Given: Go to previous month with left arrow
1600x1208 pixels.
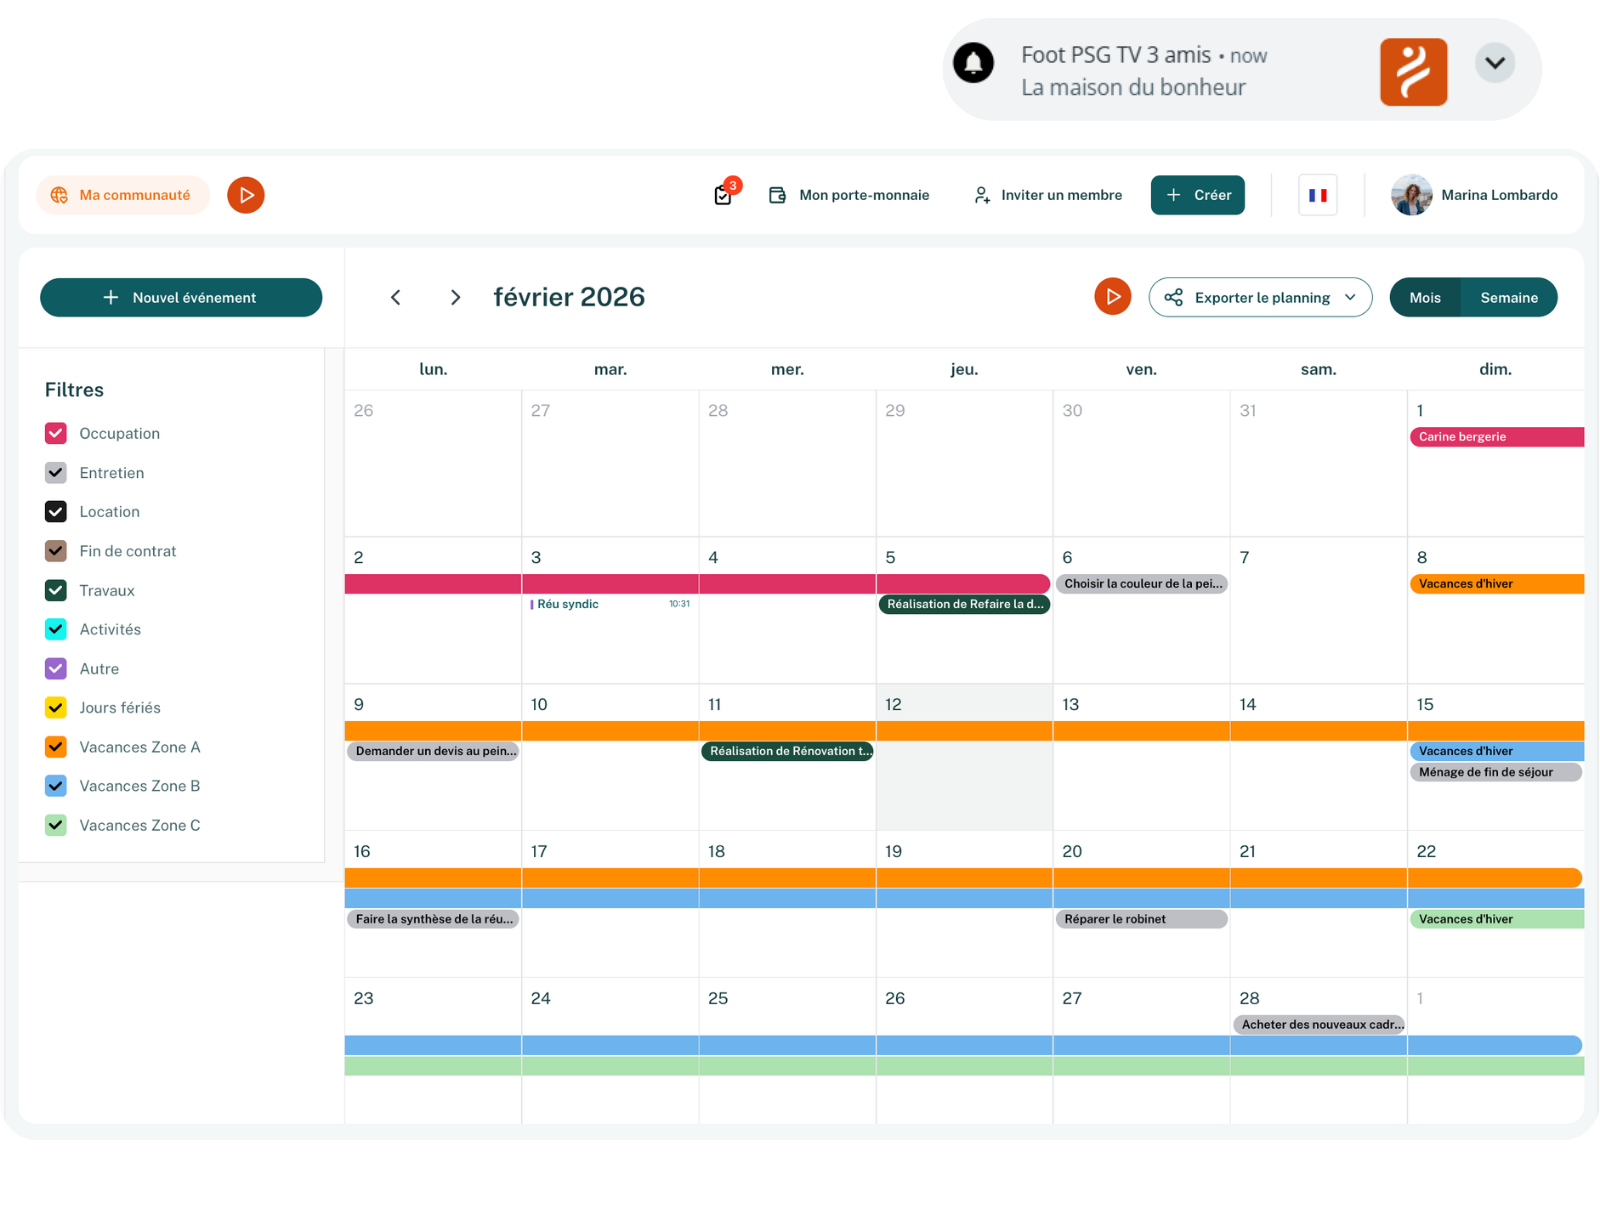Looking at the screenshot, I should (396, 298).
